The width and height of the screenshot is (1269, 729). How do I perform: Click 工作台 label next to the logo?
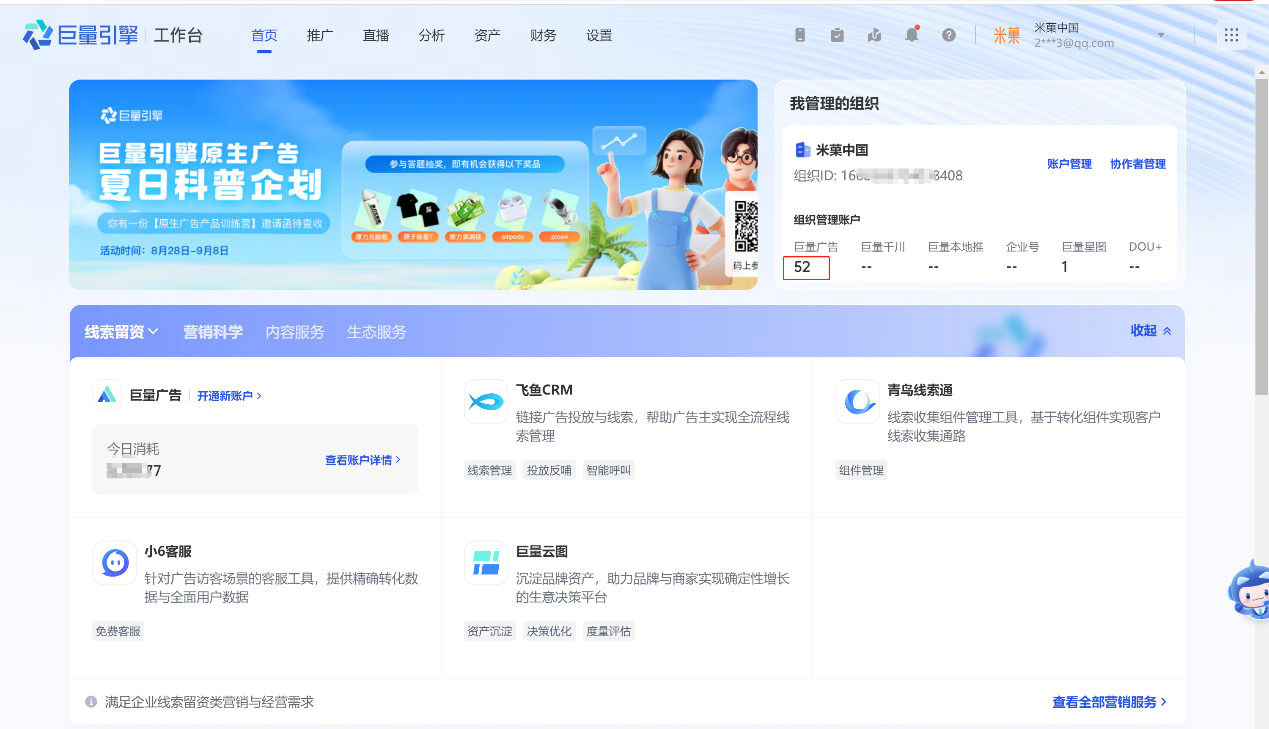(x=179, y=36)
